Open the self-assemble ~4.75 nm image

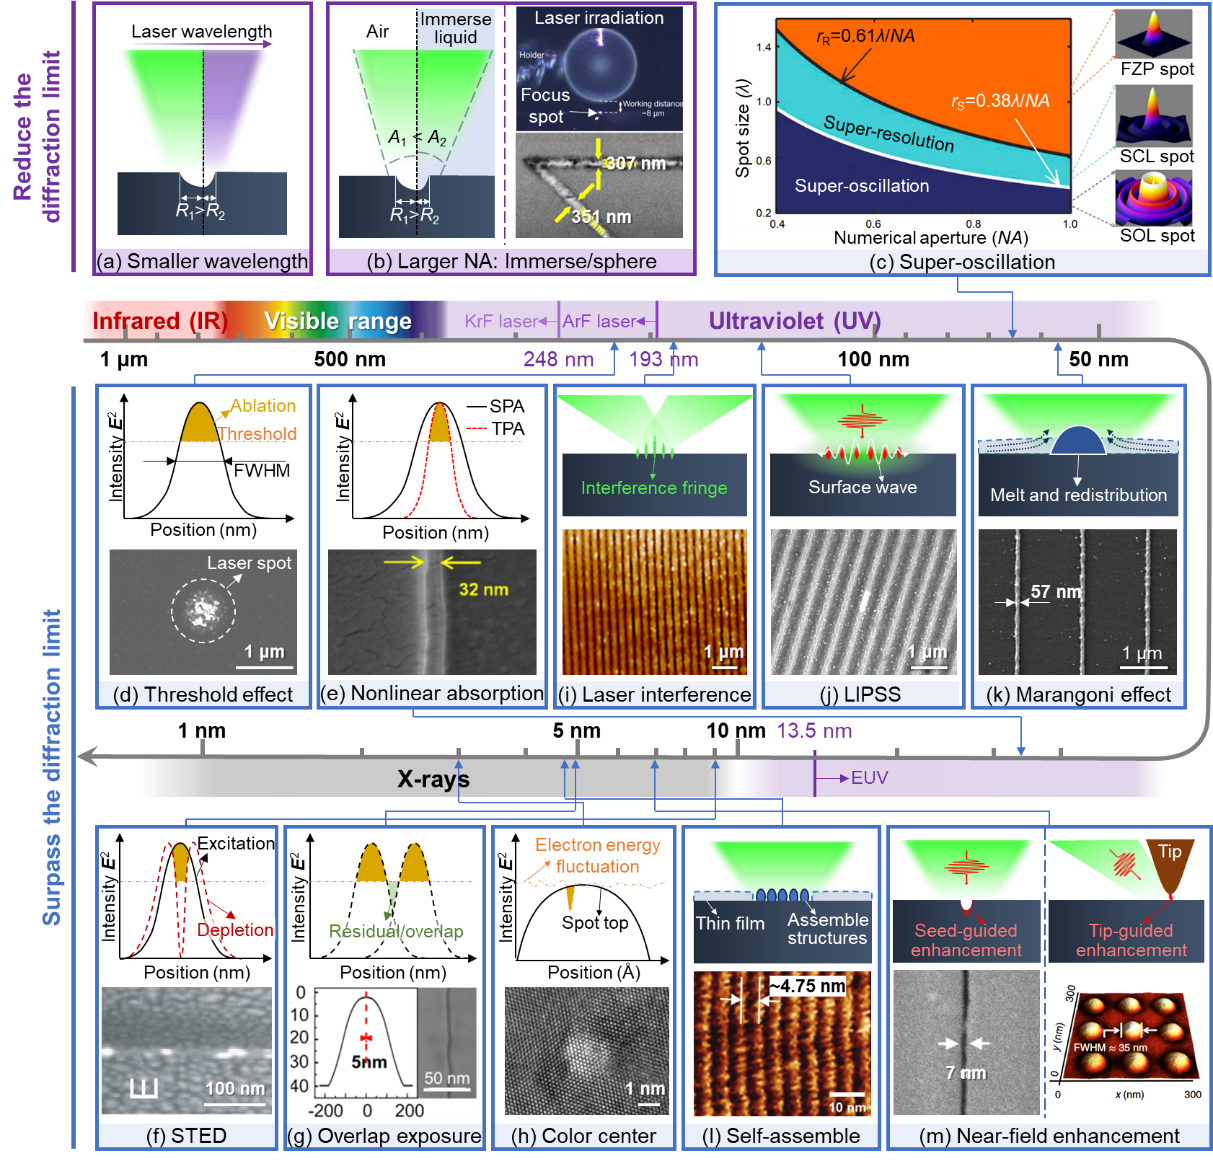[x=783, y=1043]
